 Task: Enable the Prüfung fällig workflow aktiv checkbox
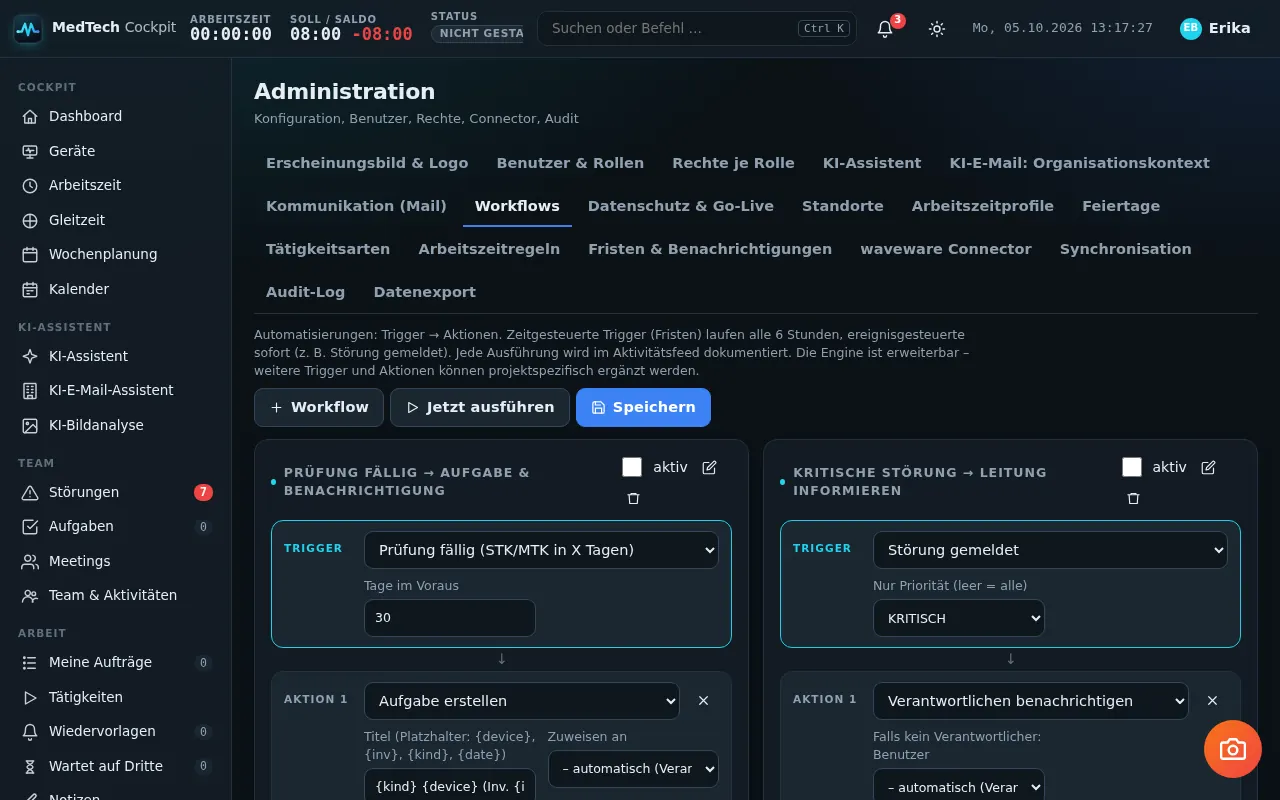(632, 467)
